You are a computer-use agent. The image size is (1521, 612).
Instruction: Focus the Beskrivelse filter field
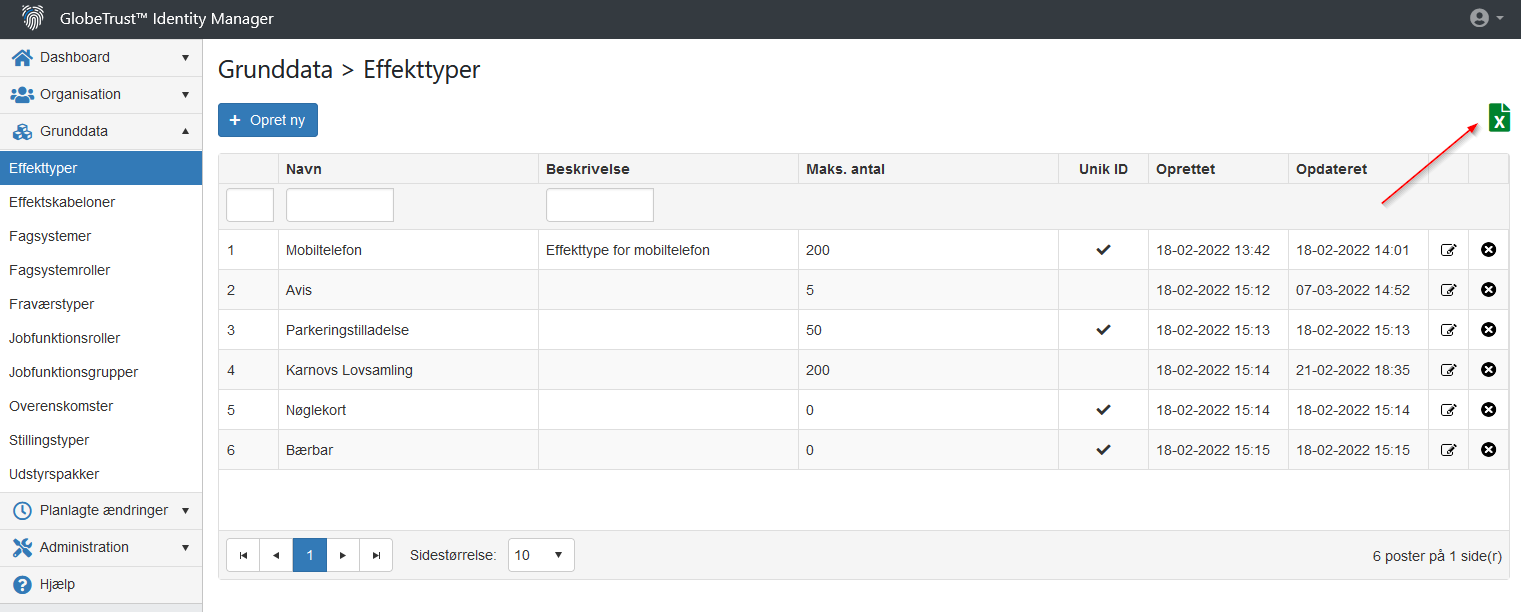[x=600, y=205]
